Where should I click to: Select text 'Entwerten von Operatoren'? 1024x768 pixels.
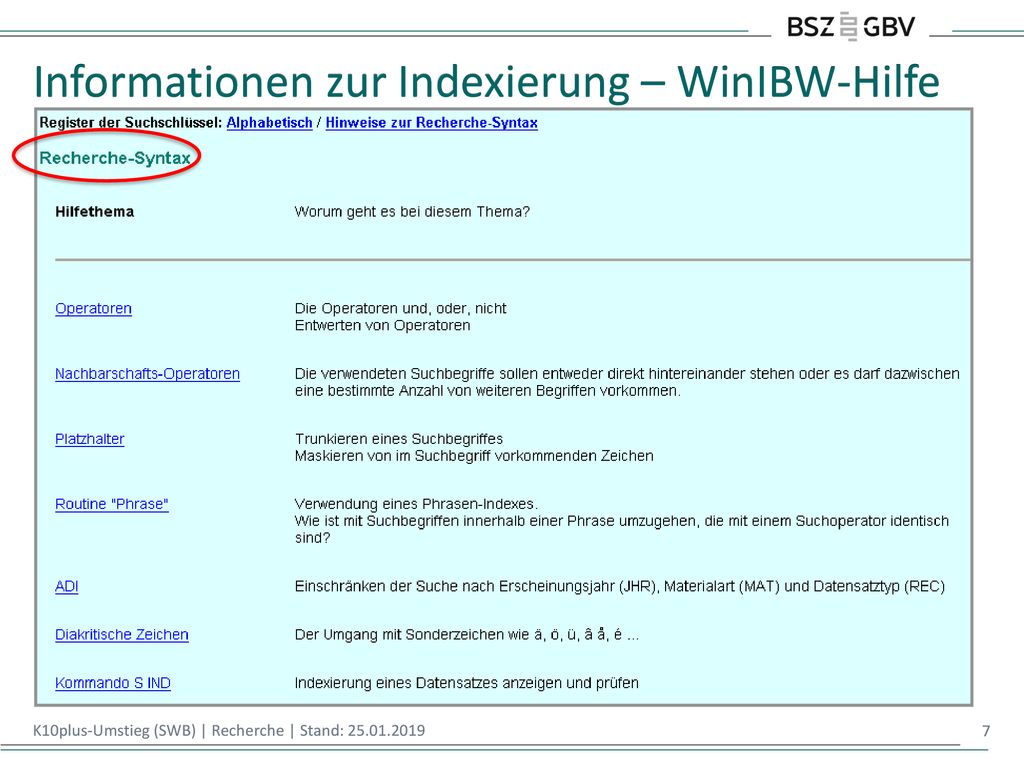click(x=382, y=325)
